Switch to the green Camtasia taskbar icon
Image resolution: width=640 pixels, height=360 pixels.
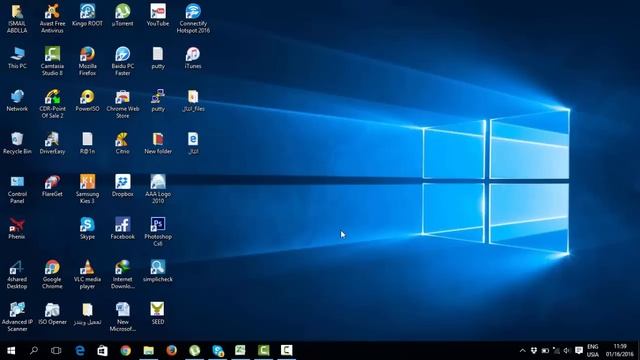263,351
